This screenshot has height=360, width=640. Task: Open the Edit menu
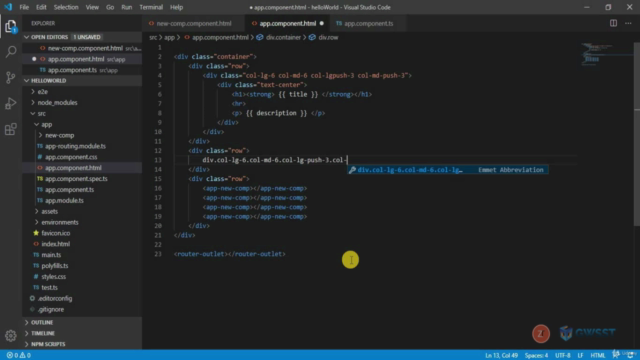41,7
